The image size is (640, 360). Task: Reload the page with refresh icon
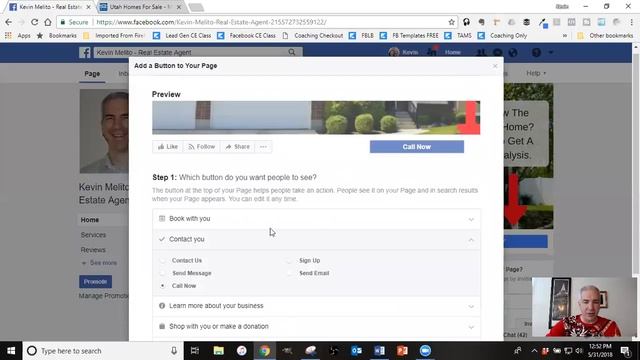point(35,22)
